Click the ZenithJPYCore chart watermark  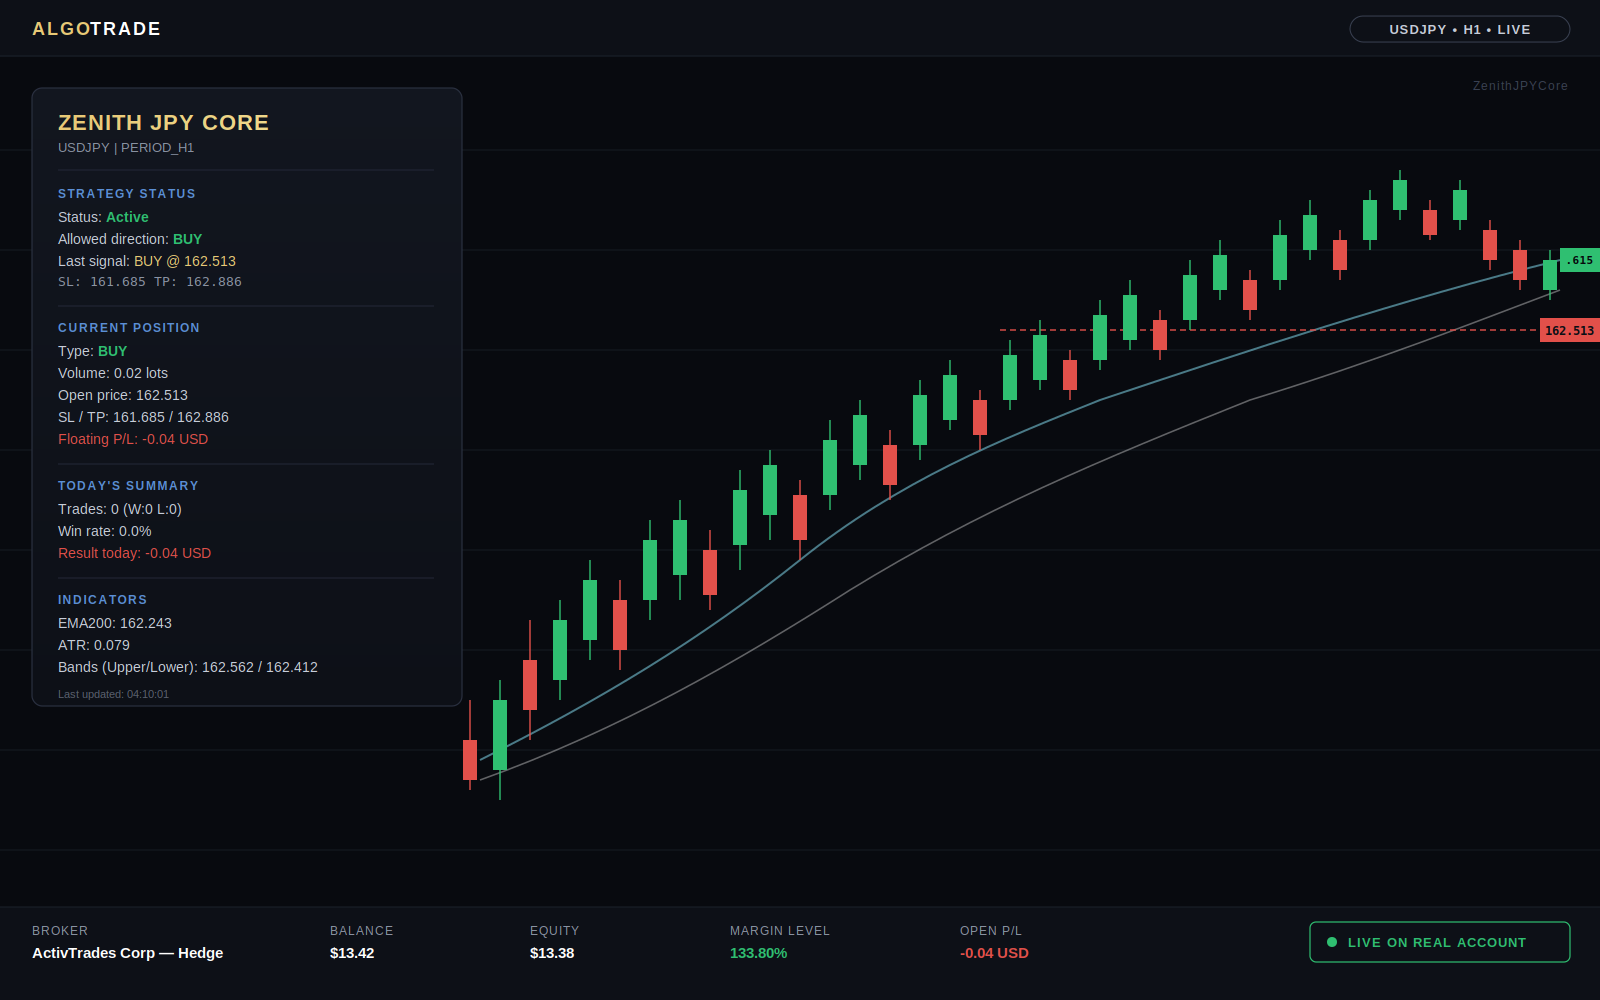(x=1520, y=86)
